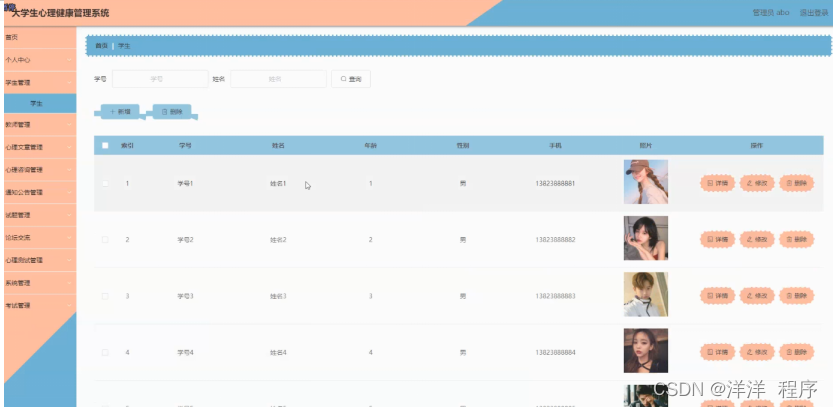Open details for student 姓名1
Image resolution: width=833 pixels, height=408 pixels.
coord(717,183)
